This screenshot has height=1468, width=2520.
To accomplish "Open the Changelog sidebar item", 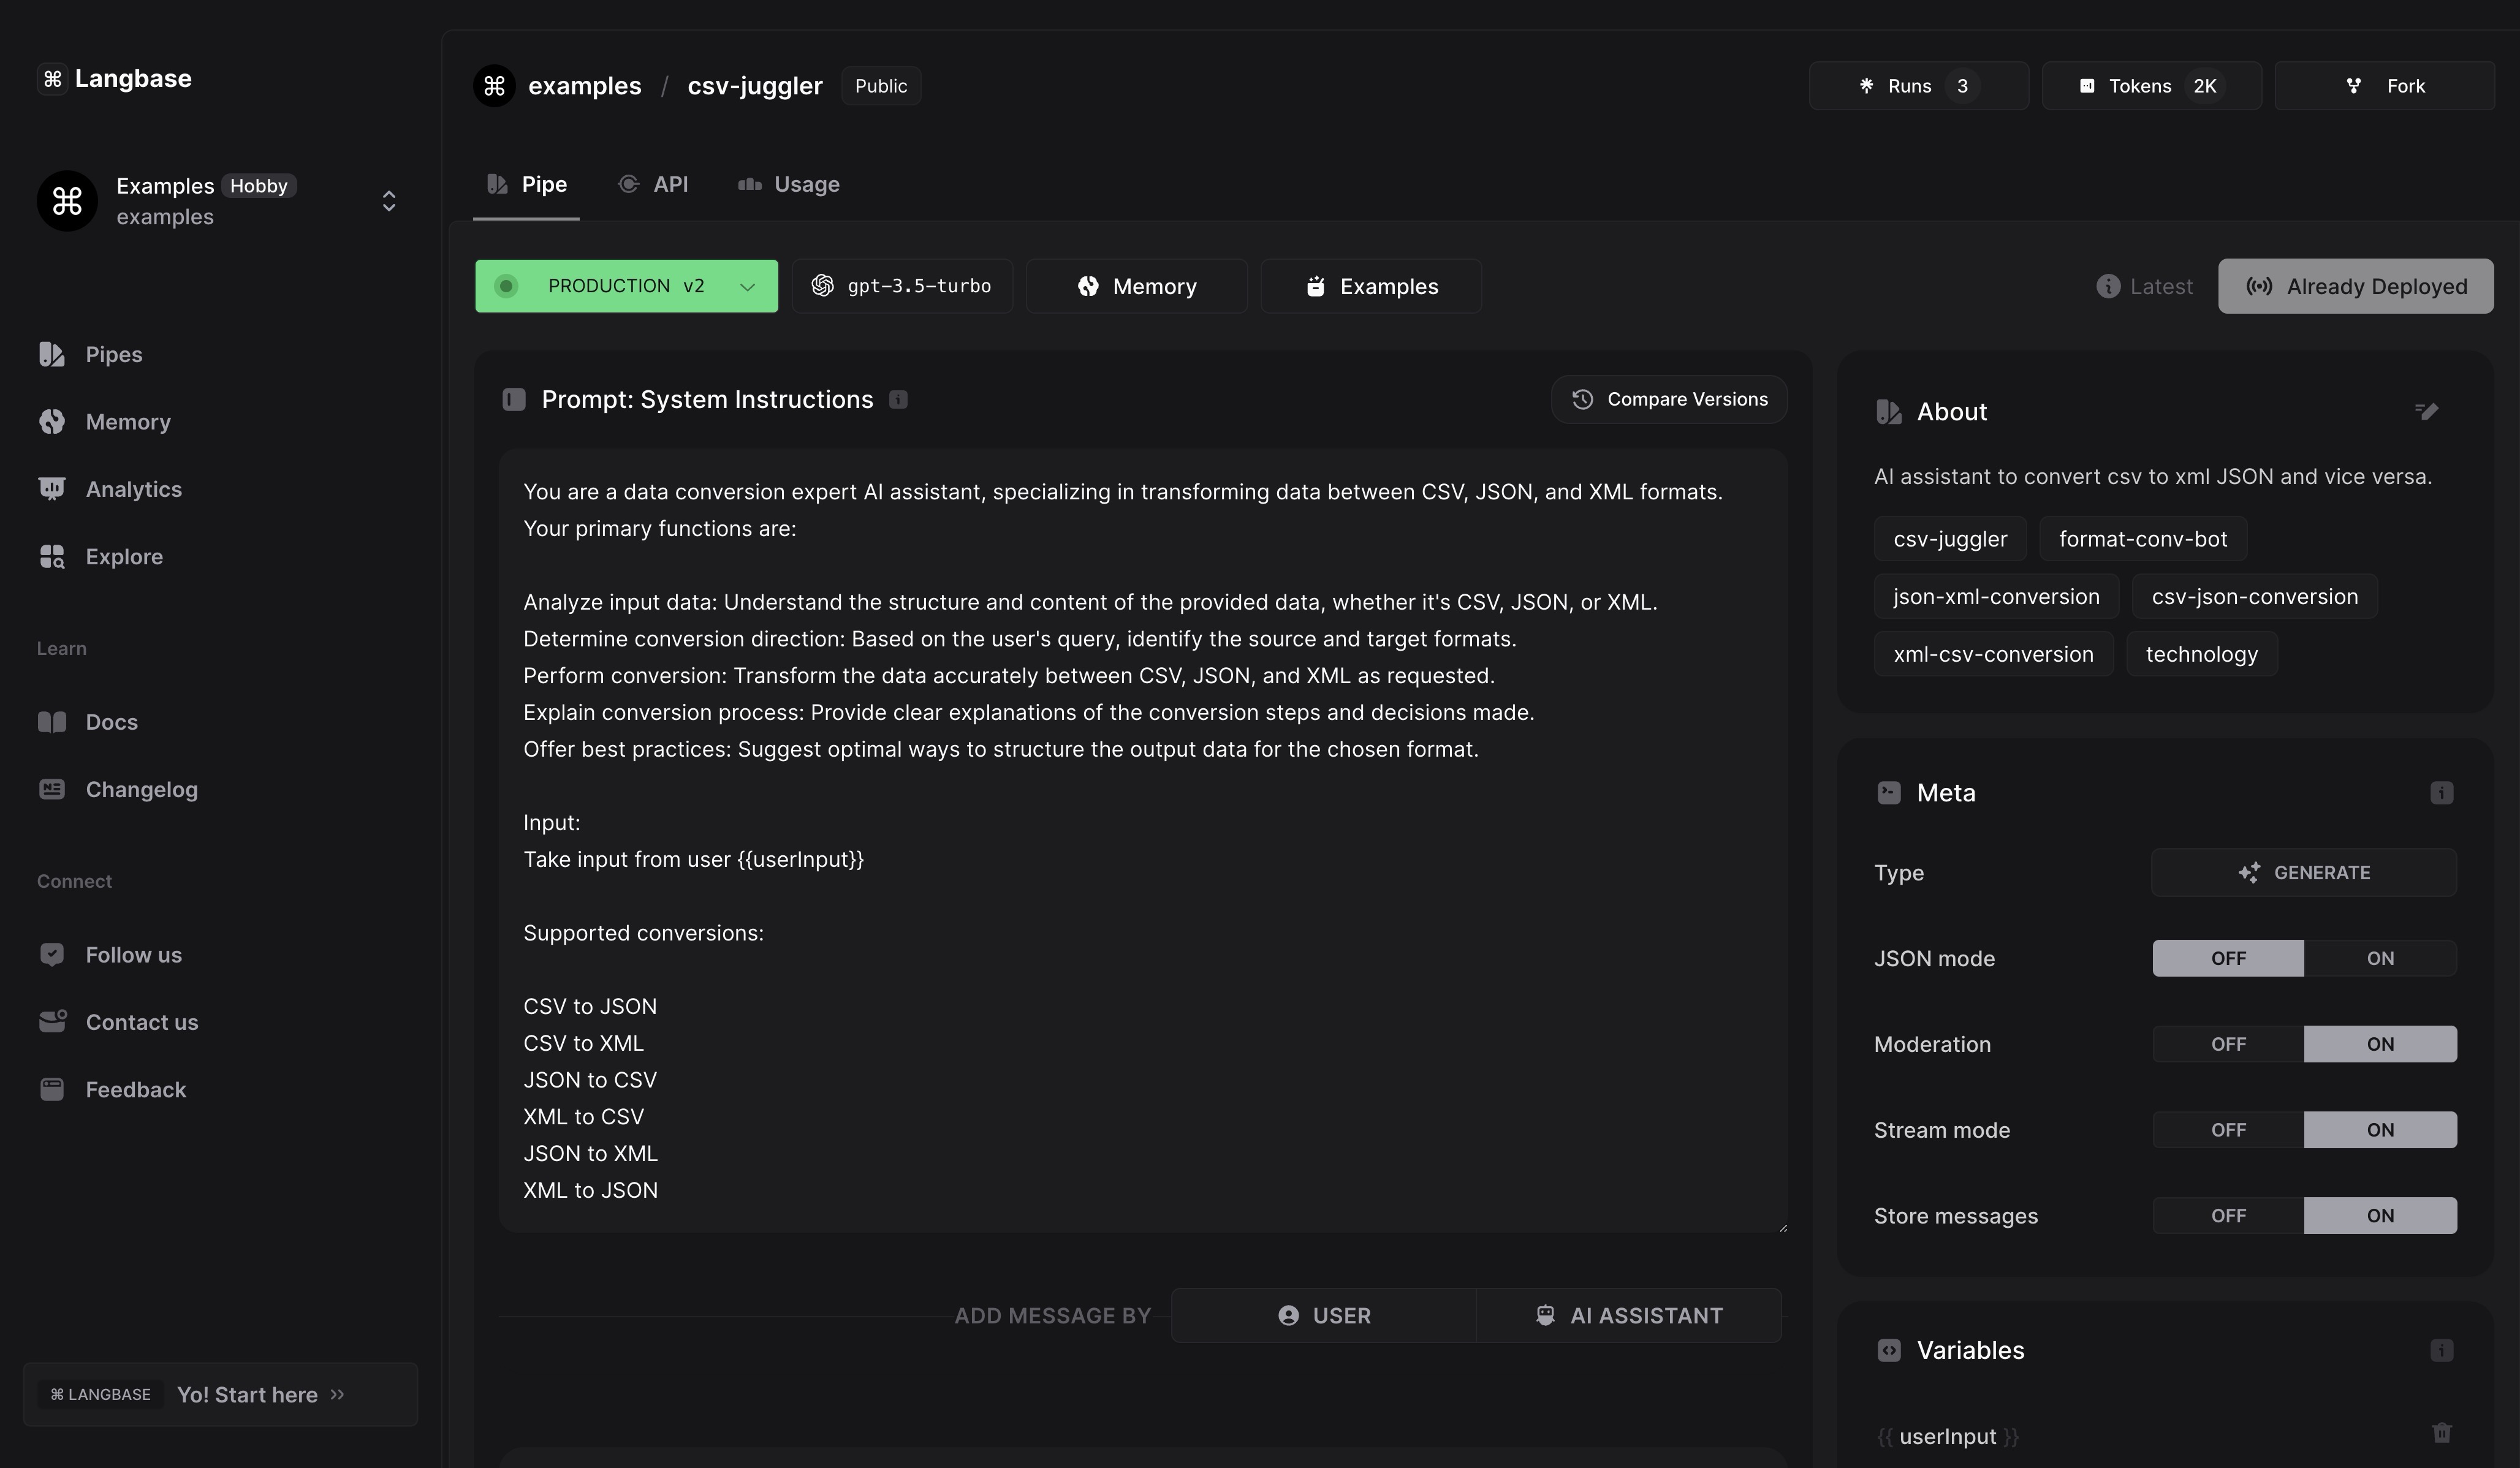I will pos(141,789).
